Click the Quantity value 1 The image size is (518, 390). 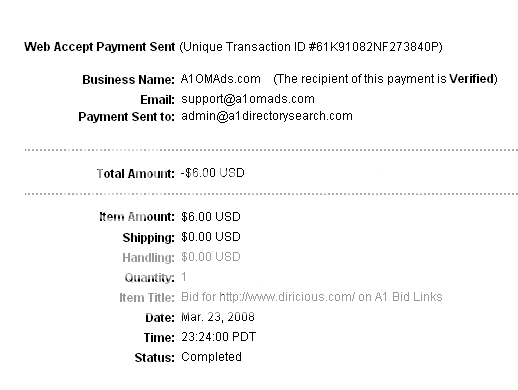184,277
